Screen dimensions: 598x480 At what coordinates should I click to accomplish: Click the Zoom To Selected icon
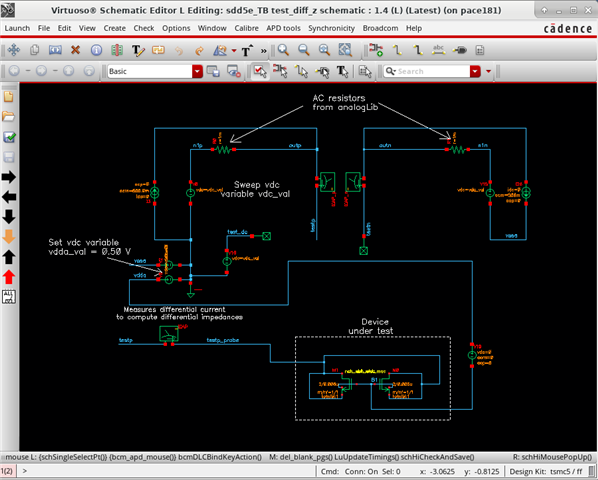345,50
